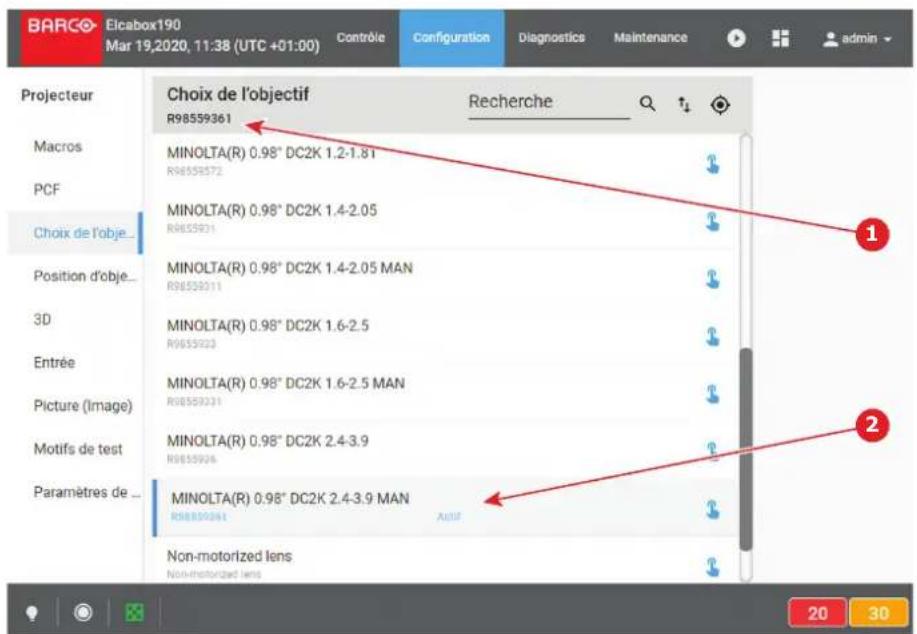The height and width of the screenshot is (634, 917).
Task: Click the sort arrows icon
Action: click(x=684, y=104)
